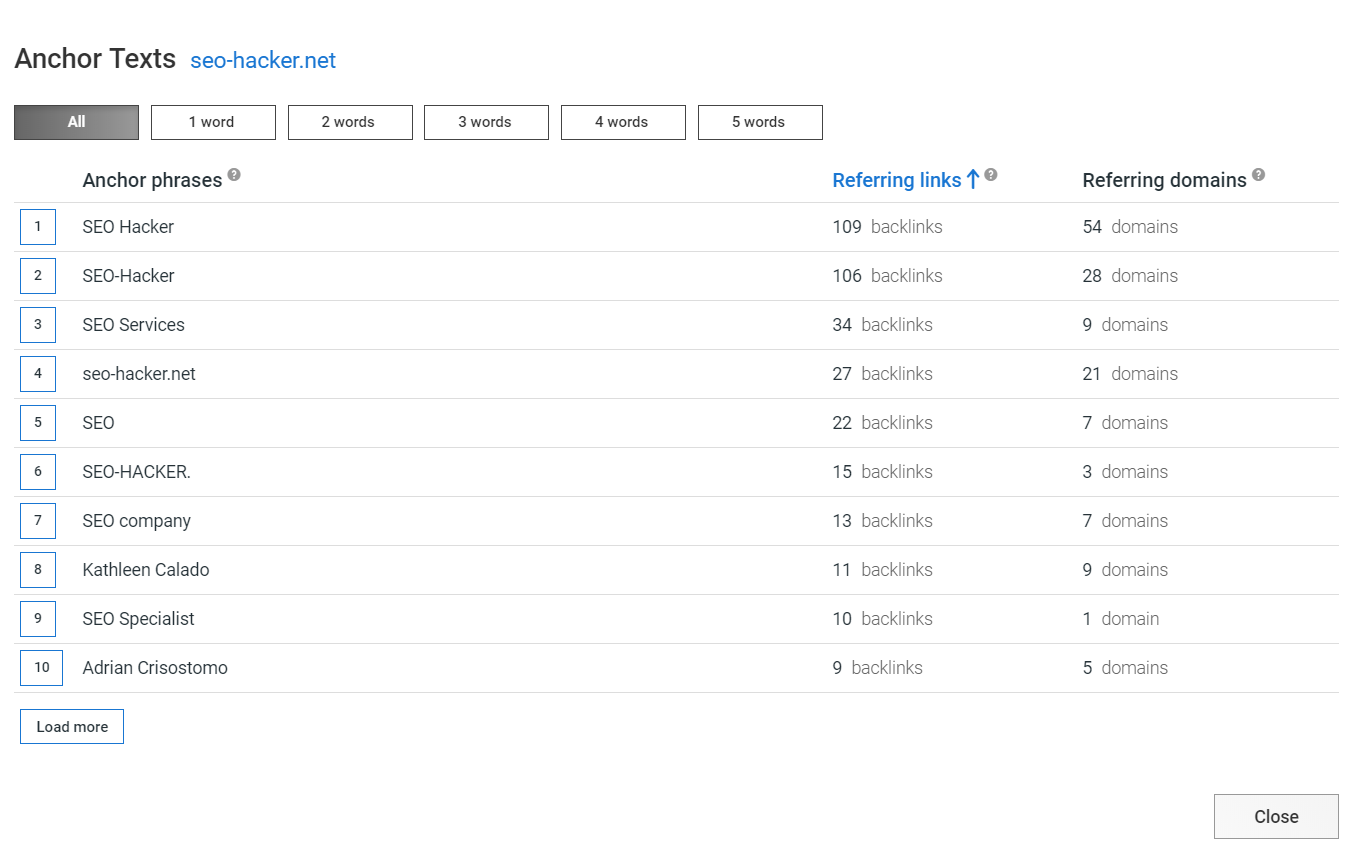
Task: Expand row number 10 for Adrian Crisostomo
Action: coord(42,668)
